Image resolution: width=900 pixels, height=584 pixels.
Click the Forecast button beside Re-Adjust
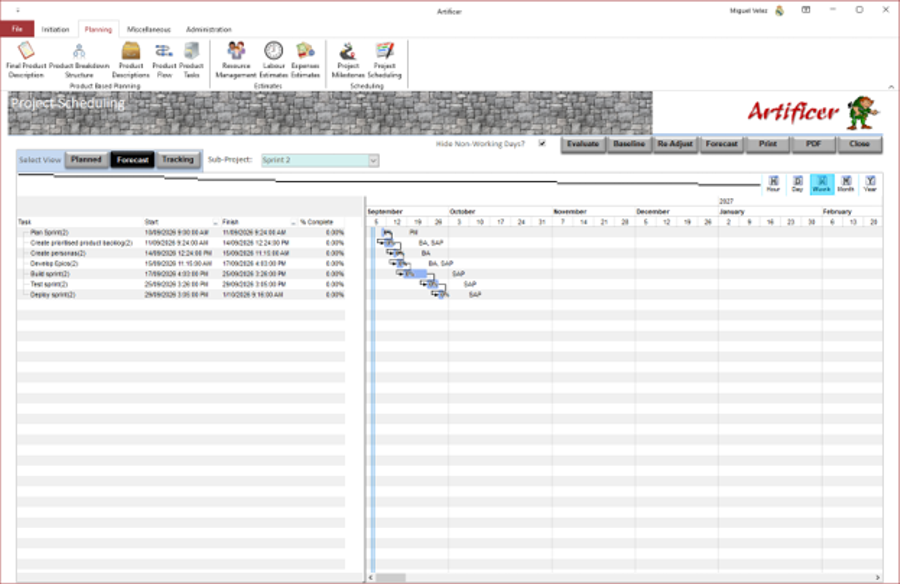click(721, 144)
